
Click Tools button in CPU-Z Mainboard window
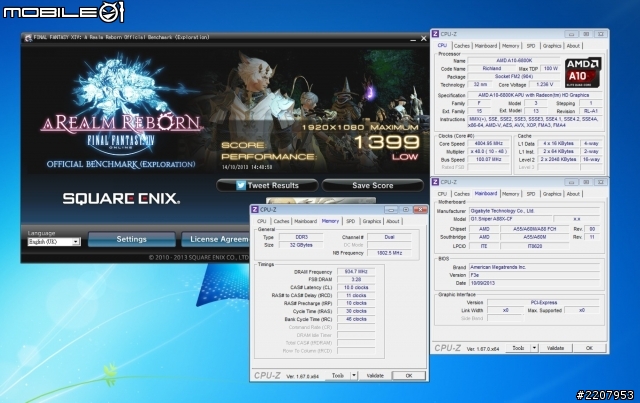tap(518, 348)
